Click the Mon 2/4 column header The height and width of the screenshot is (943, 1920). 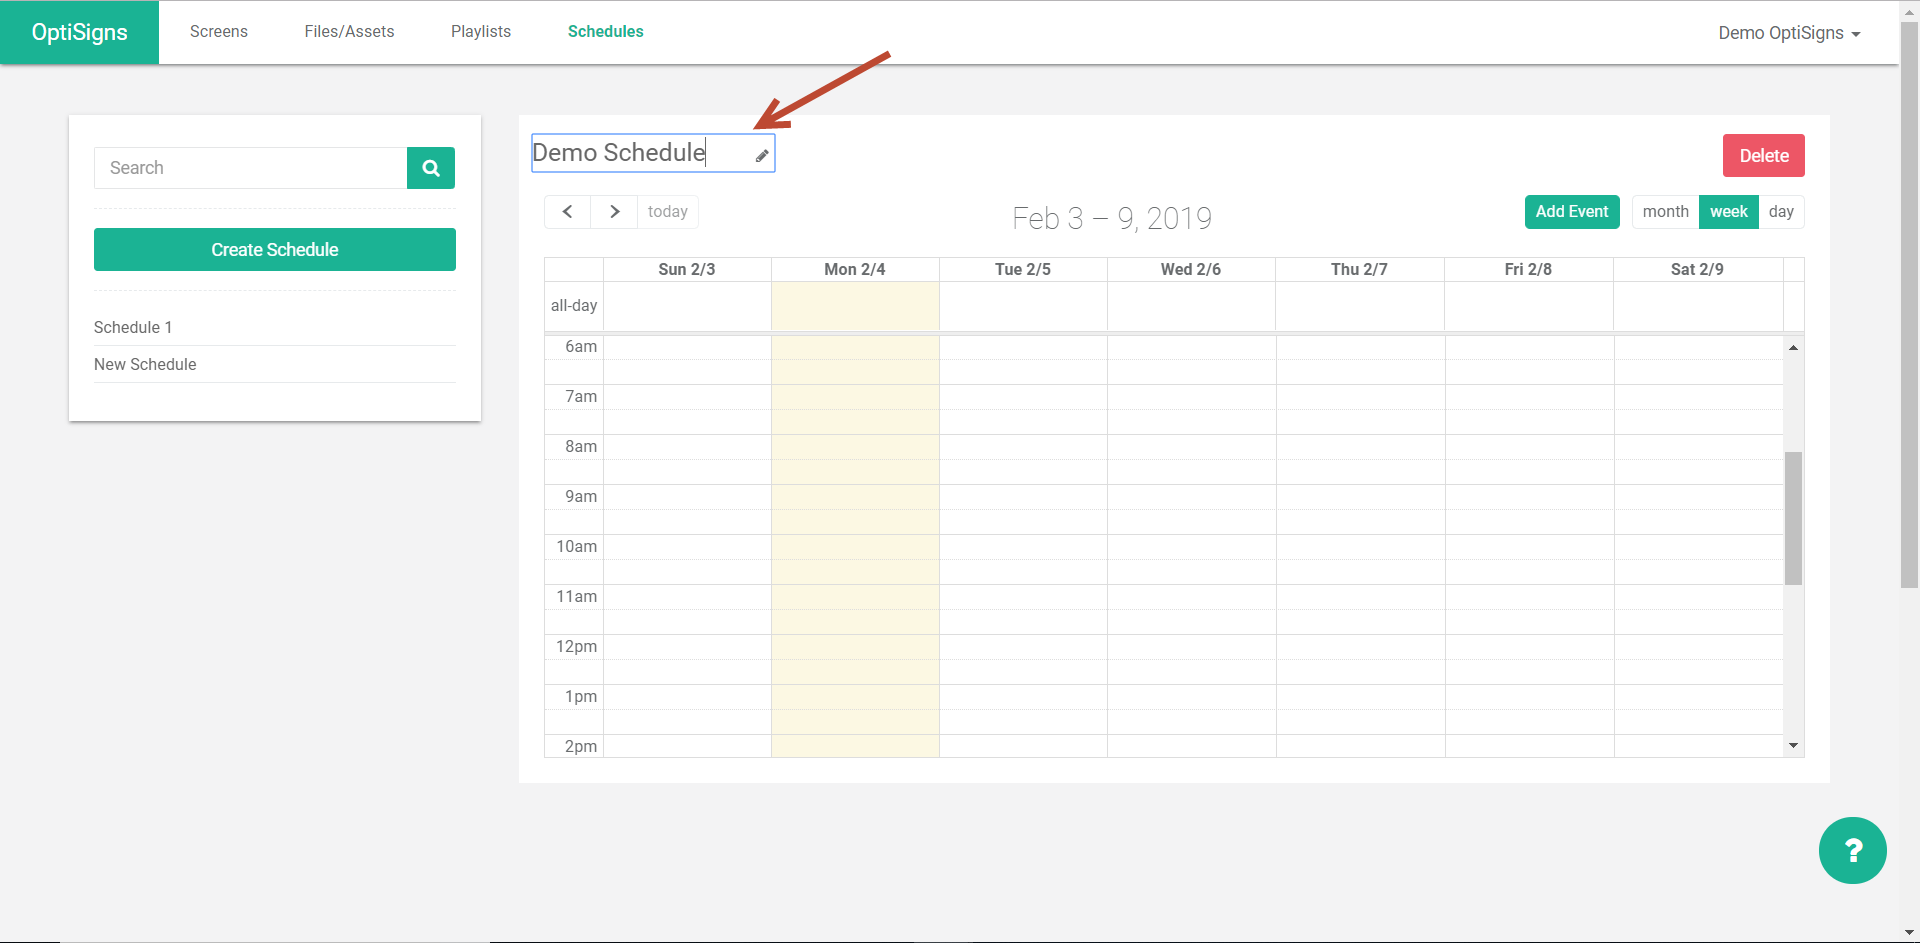(855, 269)
